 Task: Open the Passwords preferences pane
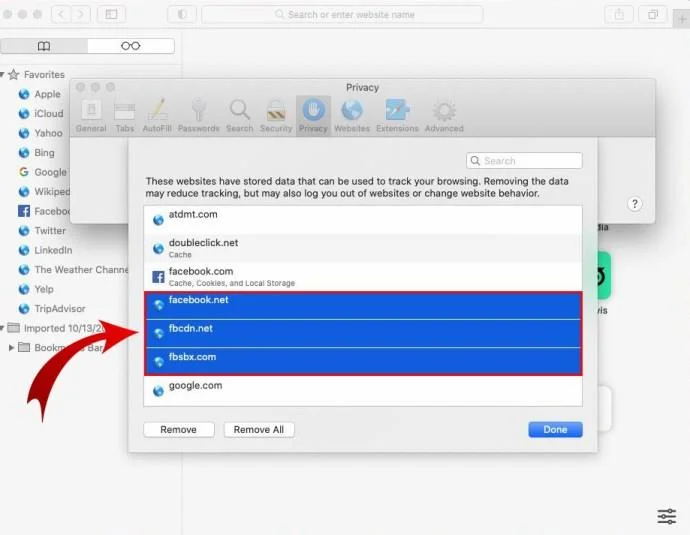(x=198, y=116)
